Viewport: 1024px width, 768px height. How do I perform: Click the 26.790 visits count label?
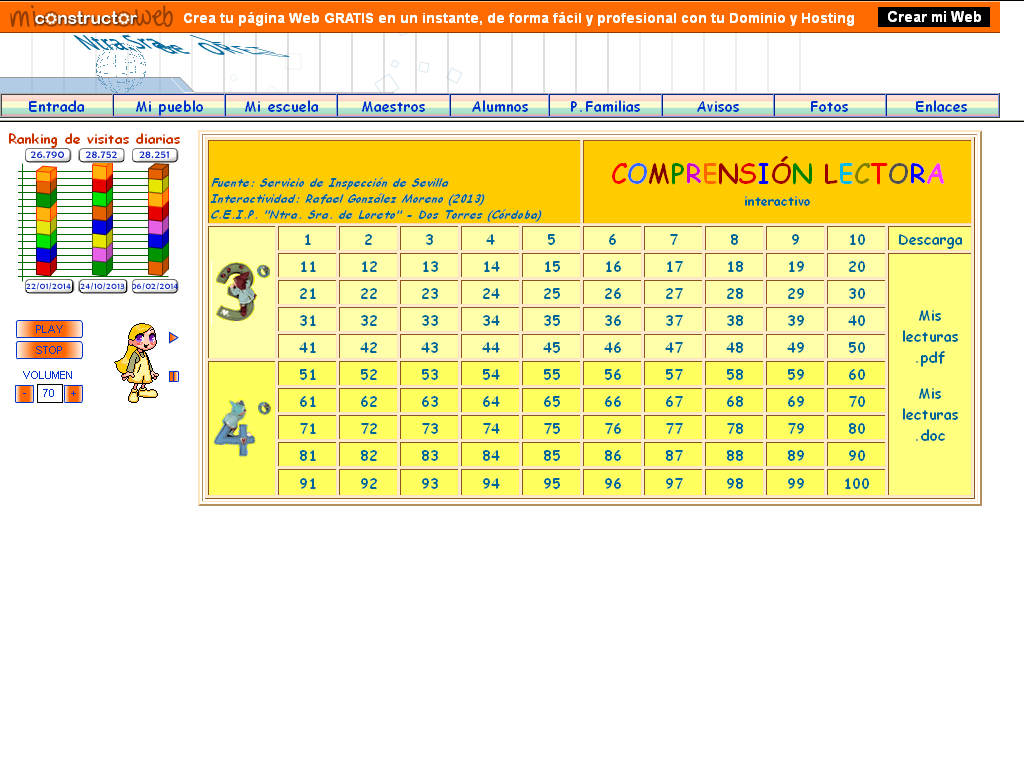tap(48, 155)
